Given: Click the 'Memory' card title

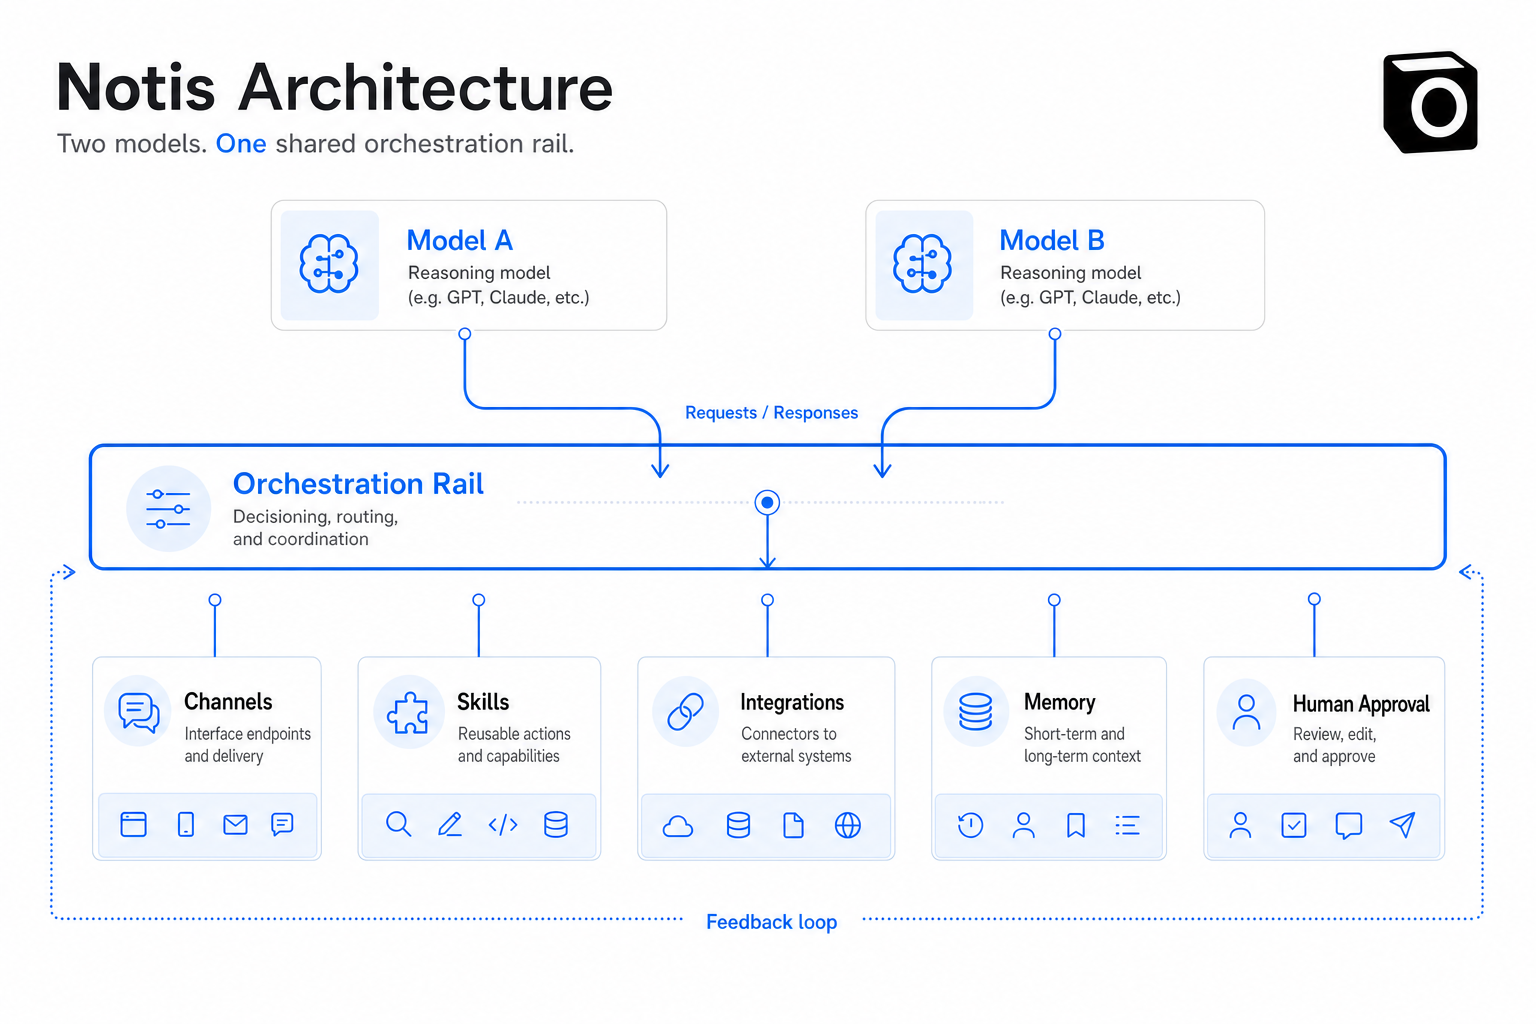Looking at the screenshot, I should (x=1060, y=703).
